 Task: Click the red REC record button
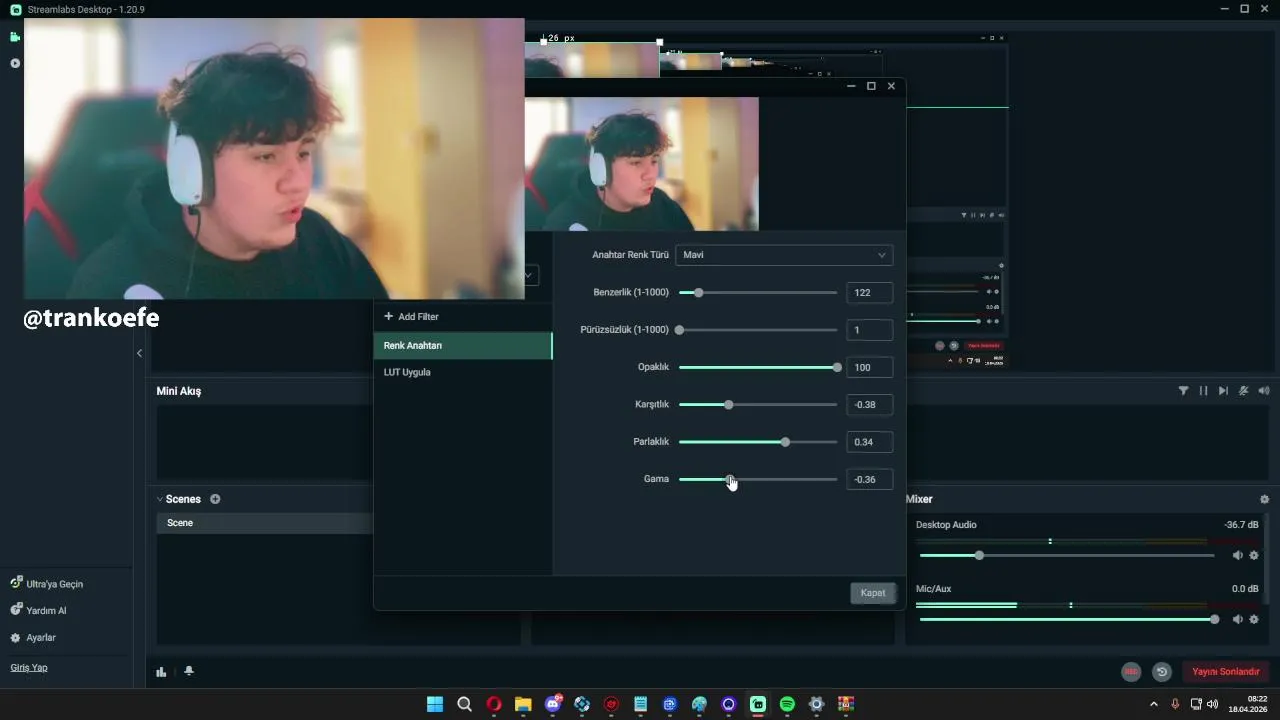point(1131,672)
